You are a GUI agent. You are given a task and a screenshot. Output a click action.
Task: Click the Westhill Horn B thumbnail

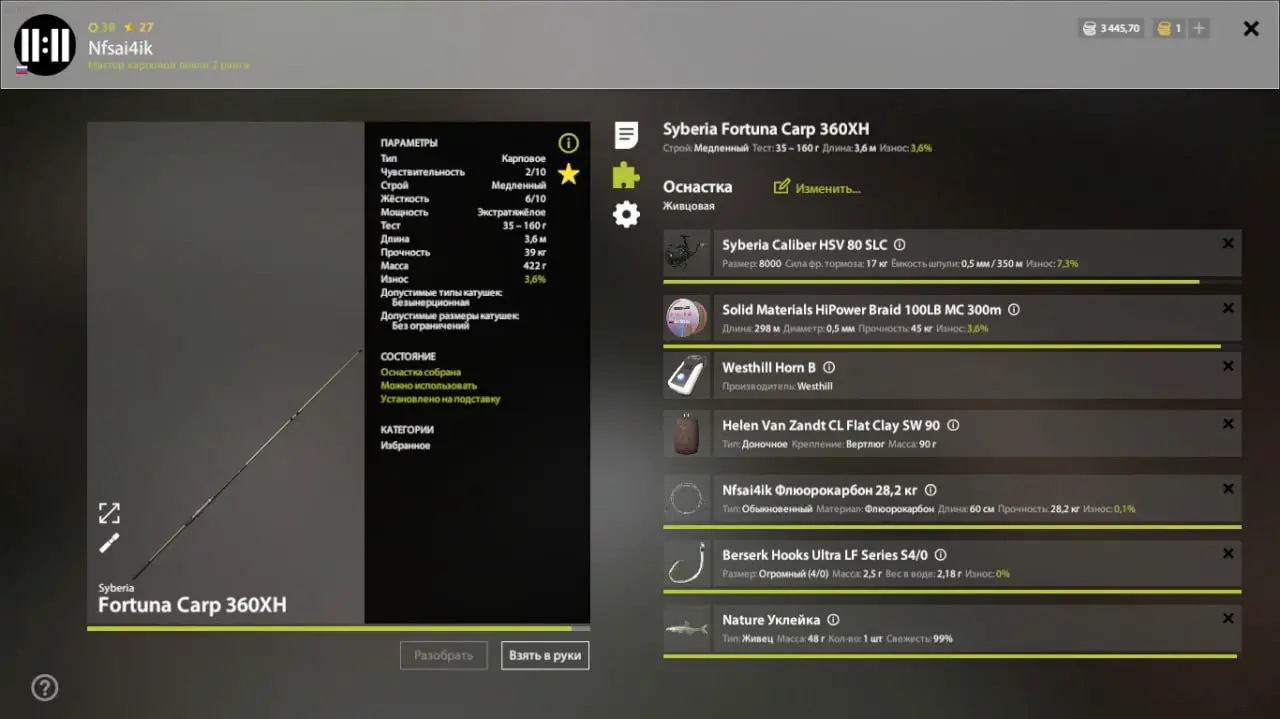(x=686, y=376)
